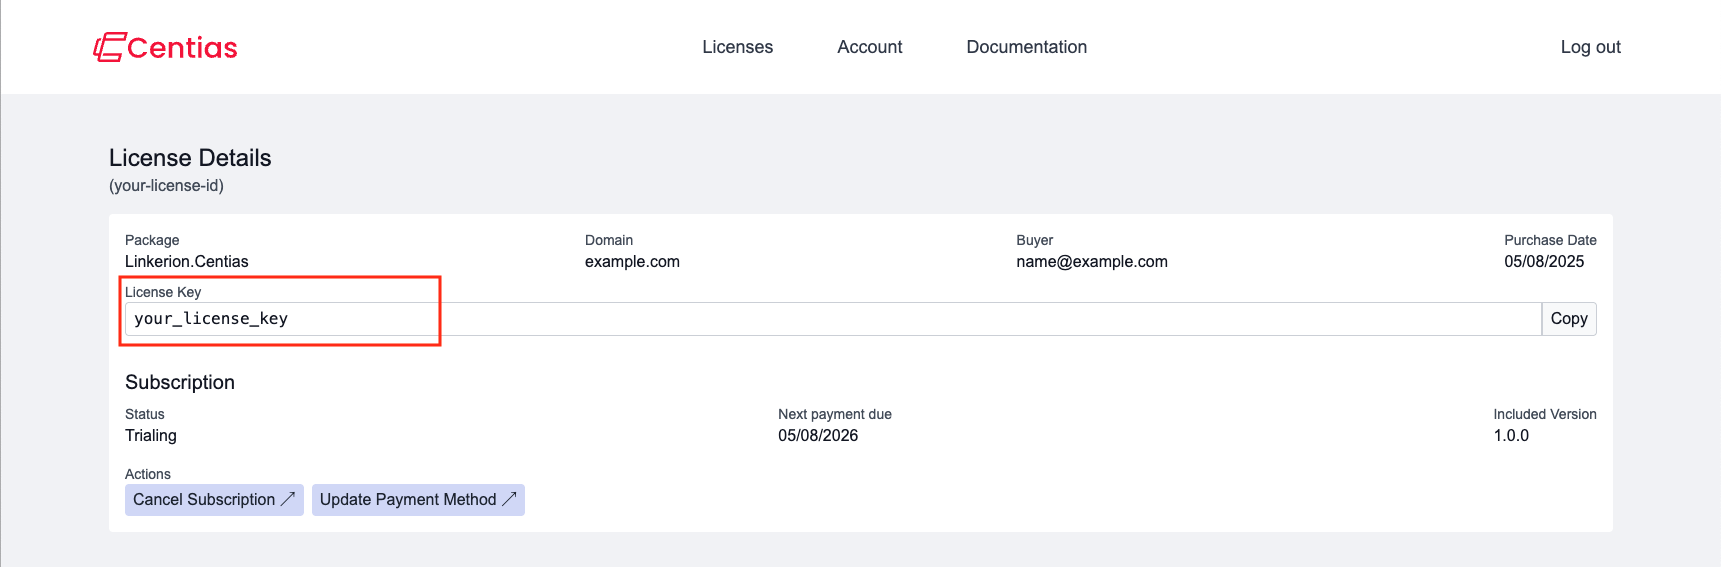Viewport: 1721px width, 567px height.
Task: Click the Buyer label
Action: click(x=1034, y=240)
